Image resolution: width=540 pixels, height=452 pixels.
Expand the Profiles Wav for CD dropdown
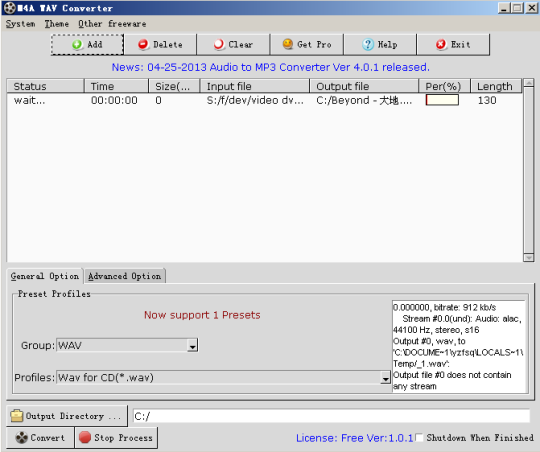(x=385, y=378)
